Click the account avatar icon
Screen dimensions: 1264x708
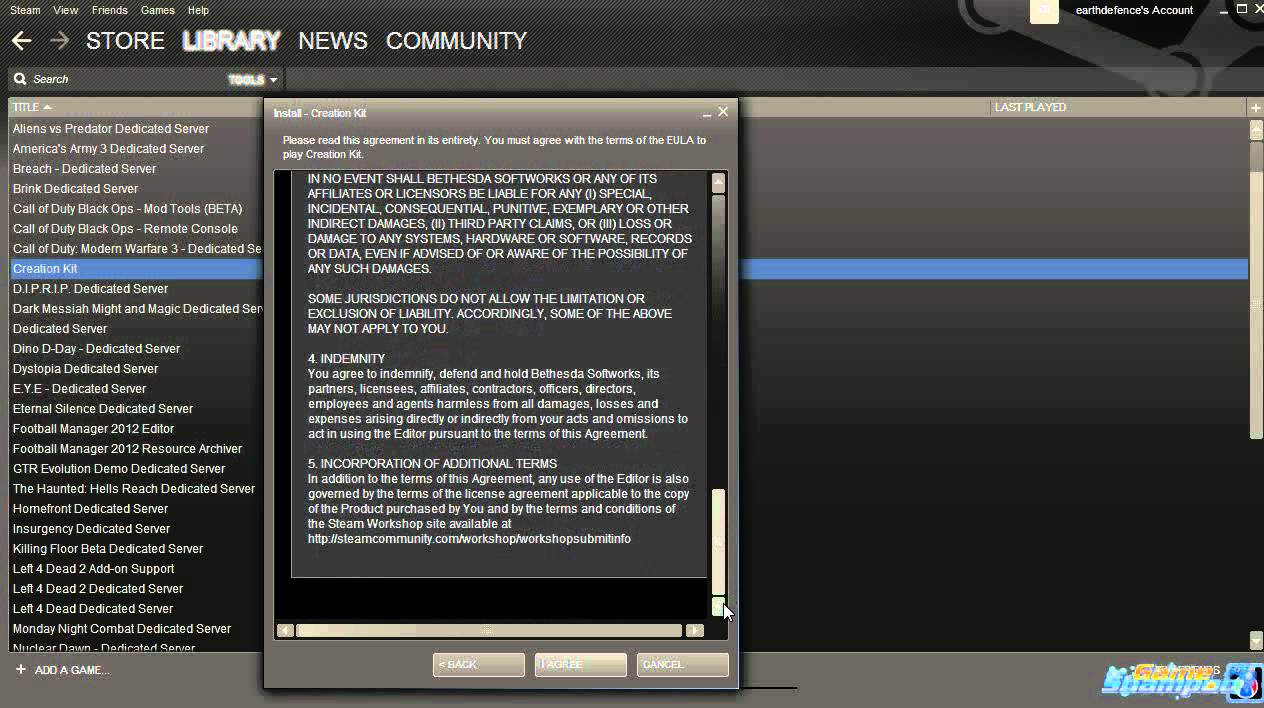(x=1044, y=10)
